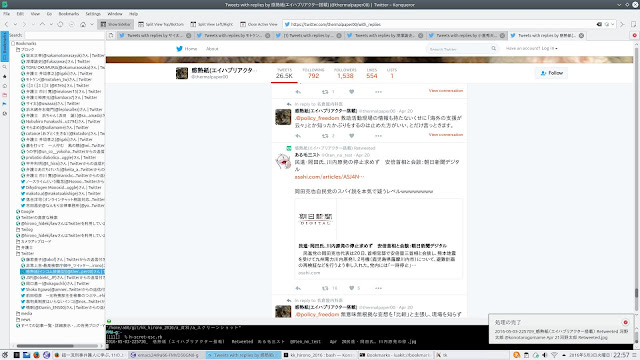The height and width of the screenshot is (360, 640).
Task: Click the bookmark-page icon right of address bar
Action: click(633, 24)
